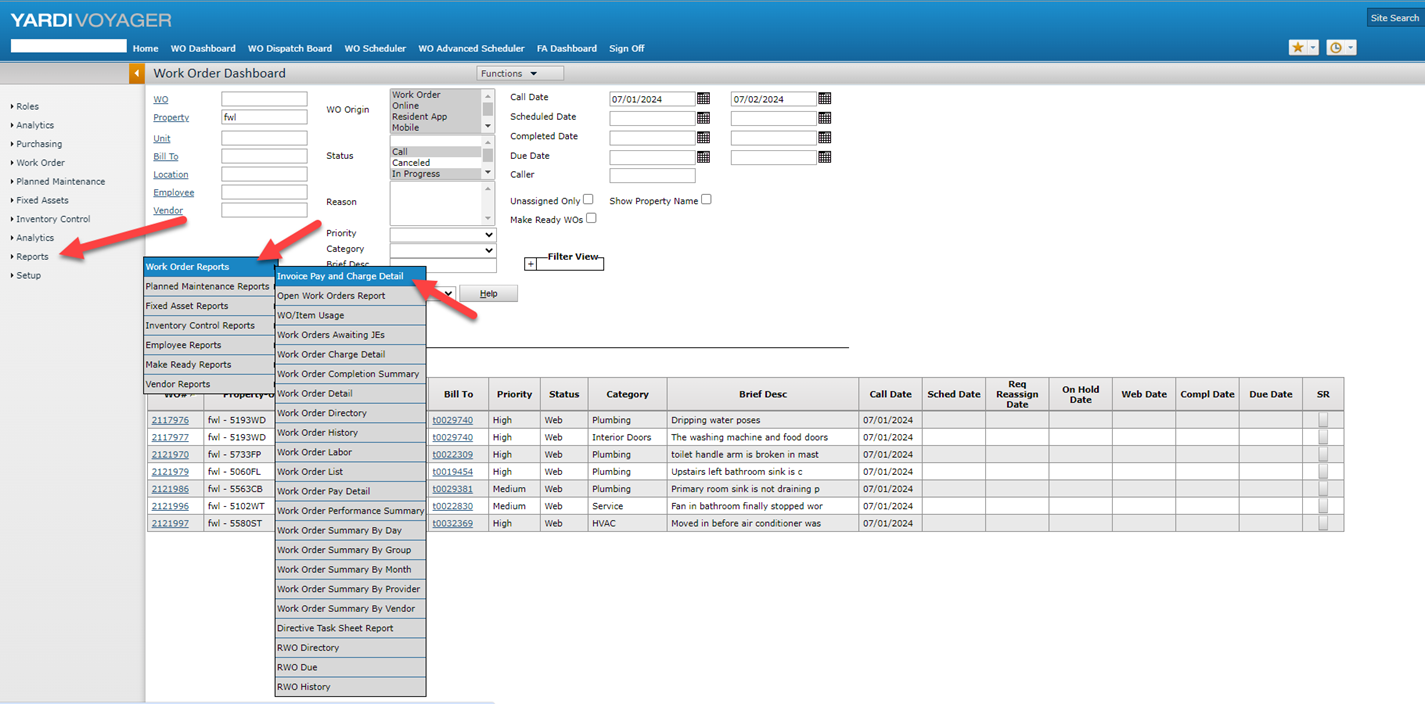Check the Show Property Name box
The height and width of the screenshot is (704, 1425).
pyautogui.click(x=706, y=200)
